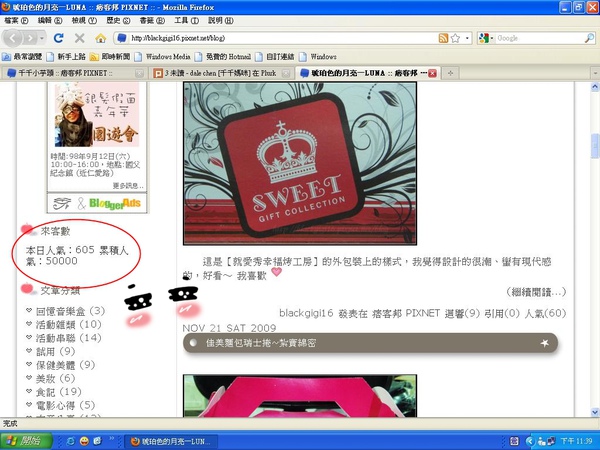This screenshot has width=600, height=450.
Task: Open the 歷史 (History) menu
Action: click(x=118, y=20)
